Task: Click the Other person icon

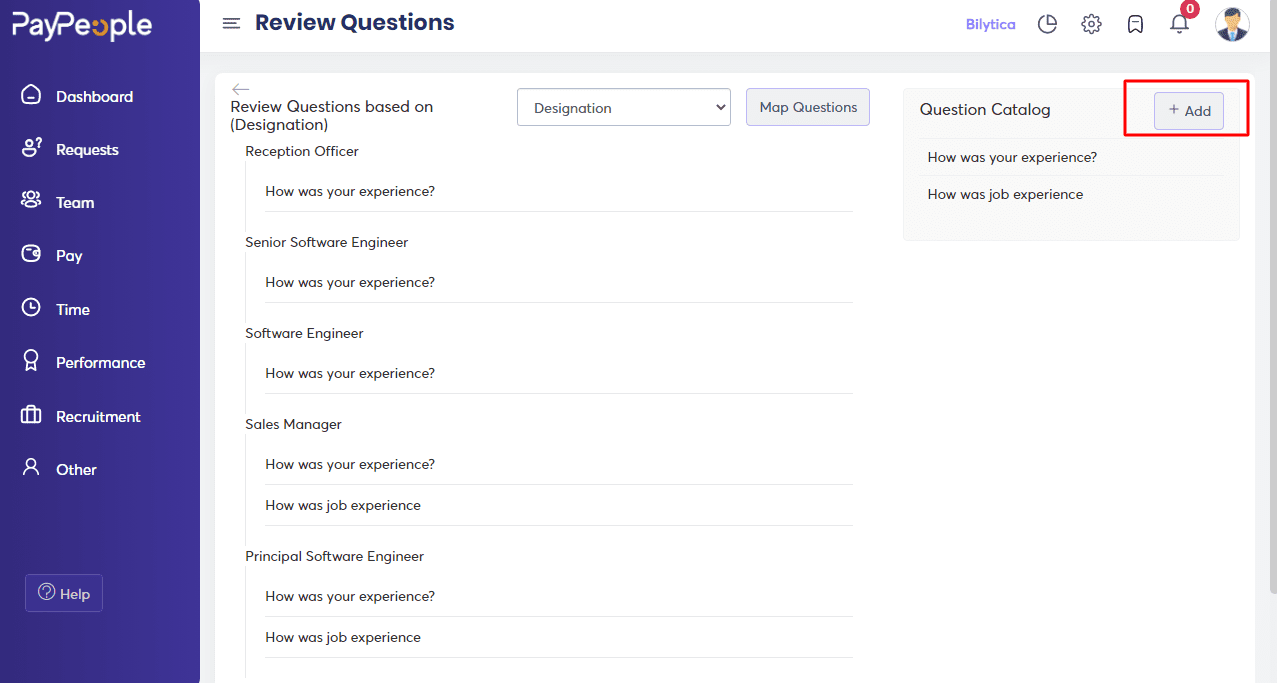Action: (x=31, y=468)
